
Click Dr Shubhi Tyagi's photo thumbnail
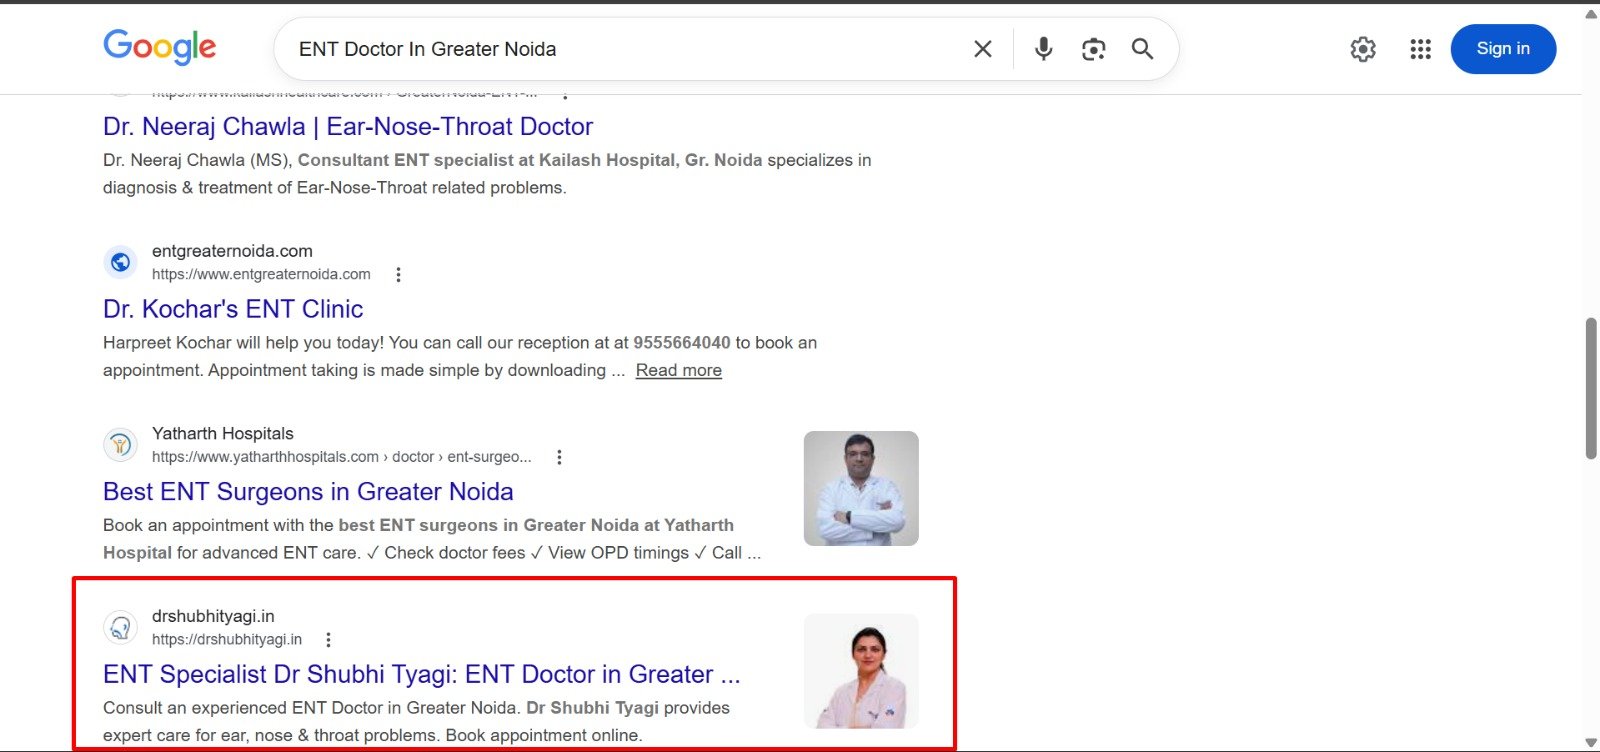coord(860,671)
